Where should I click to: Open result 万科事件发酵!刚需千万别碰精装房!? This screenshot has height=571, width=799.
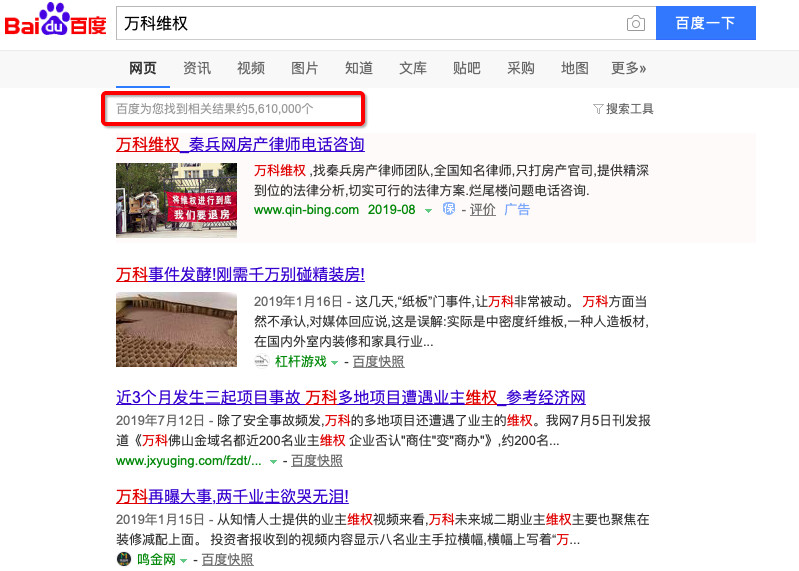(x=241, y=275)
